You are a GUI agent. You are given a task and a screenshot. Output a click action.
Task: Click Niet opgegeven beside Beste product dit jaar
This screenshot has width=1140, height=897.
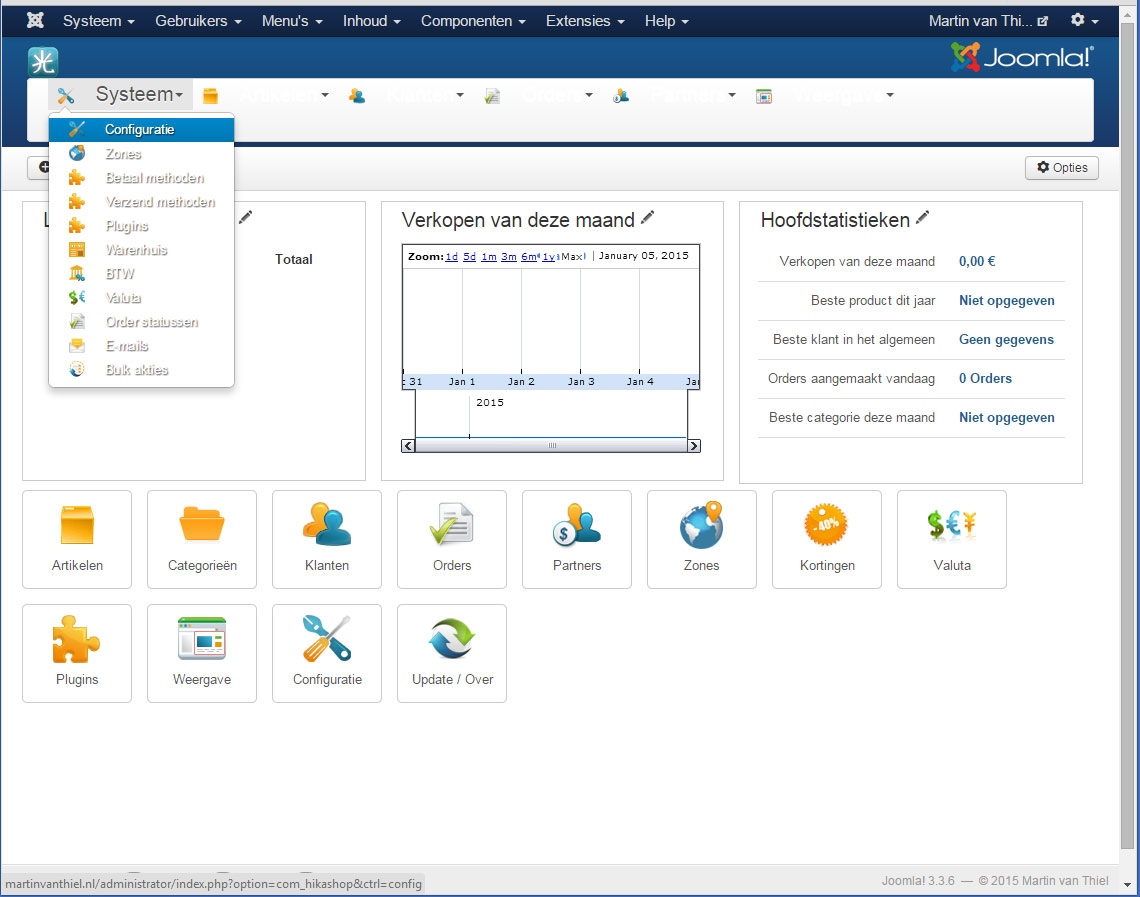pyautogui.click(x=1006, y=300)
